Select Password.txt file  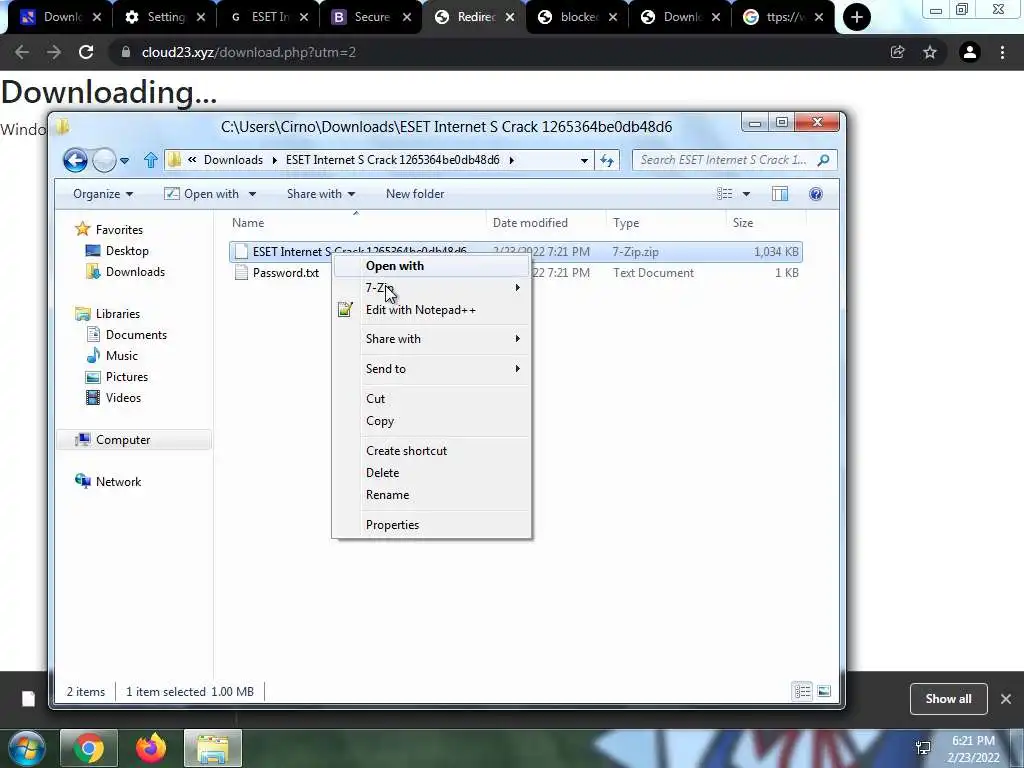(x=285, y=273)
